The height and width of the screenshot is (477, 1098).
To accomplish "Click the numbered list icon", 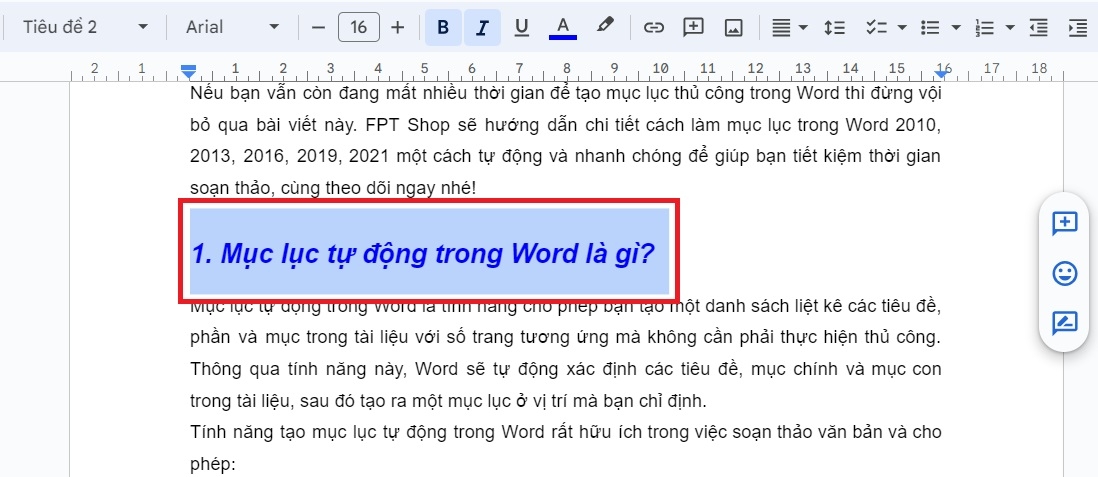I will click(x=985, y=27).
